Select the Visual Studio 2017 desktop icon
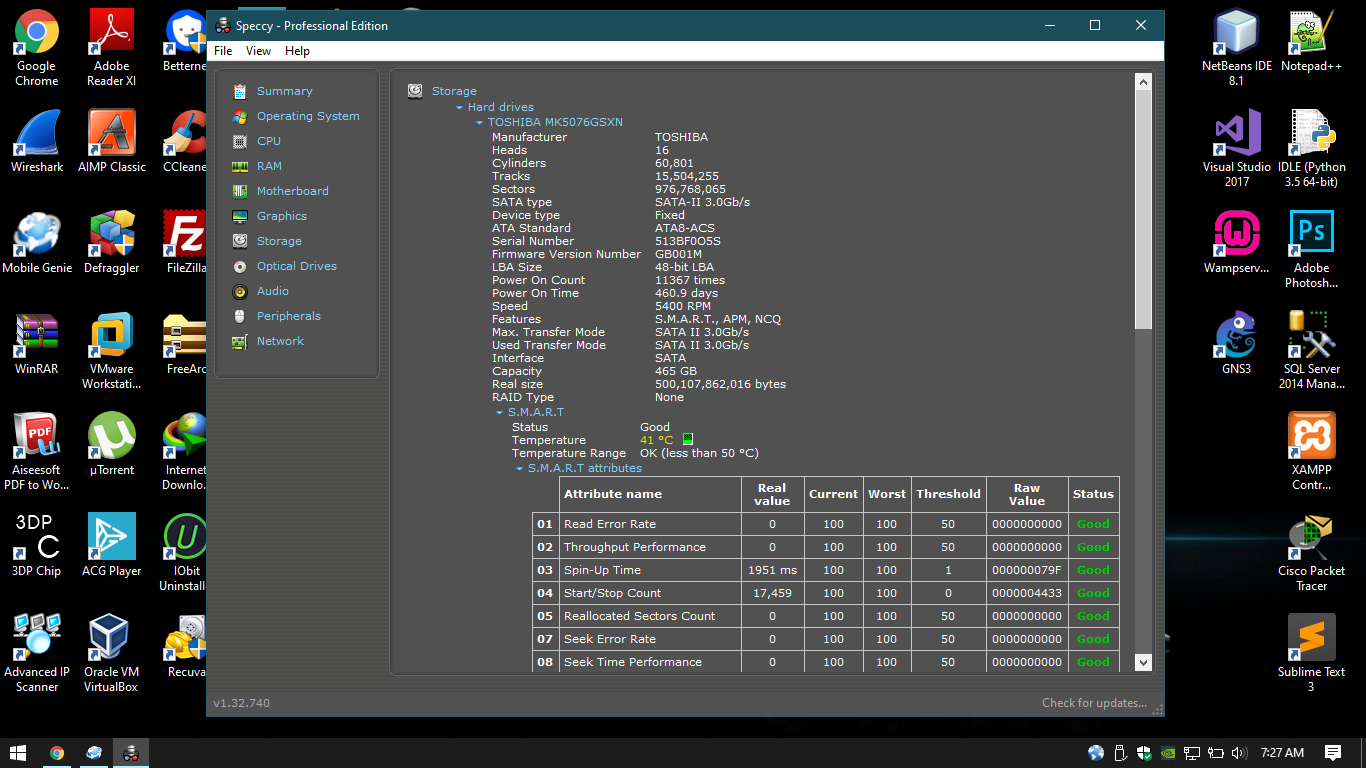This screenshot has width=1366, height=768. 1237,149
